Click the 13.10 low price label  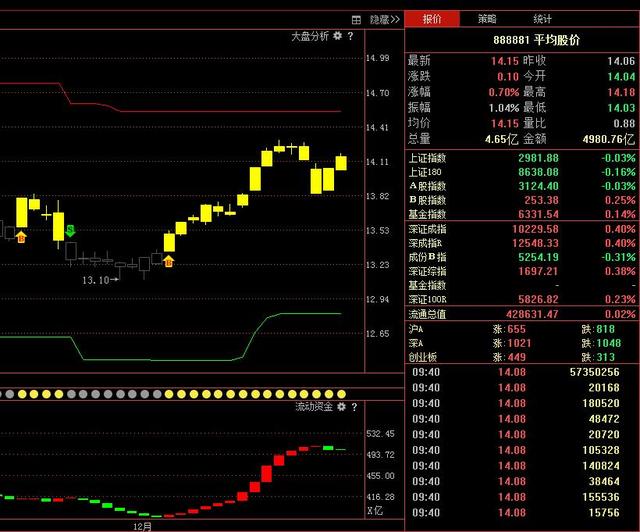[96, 280]
